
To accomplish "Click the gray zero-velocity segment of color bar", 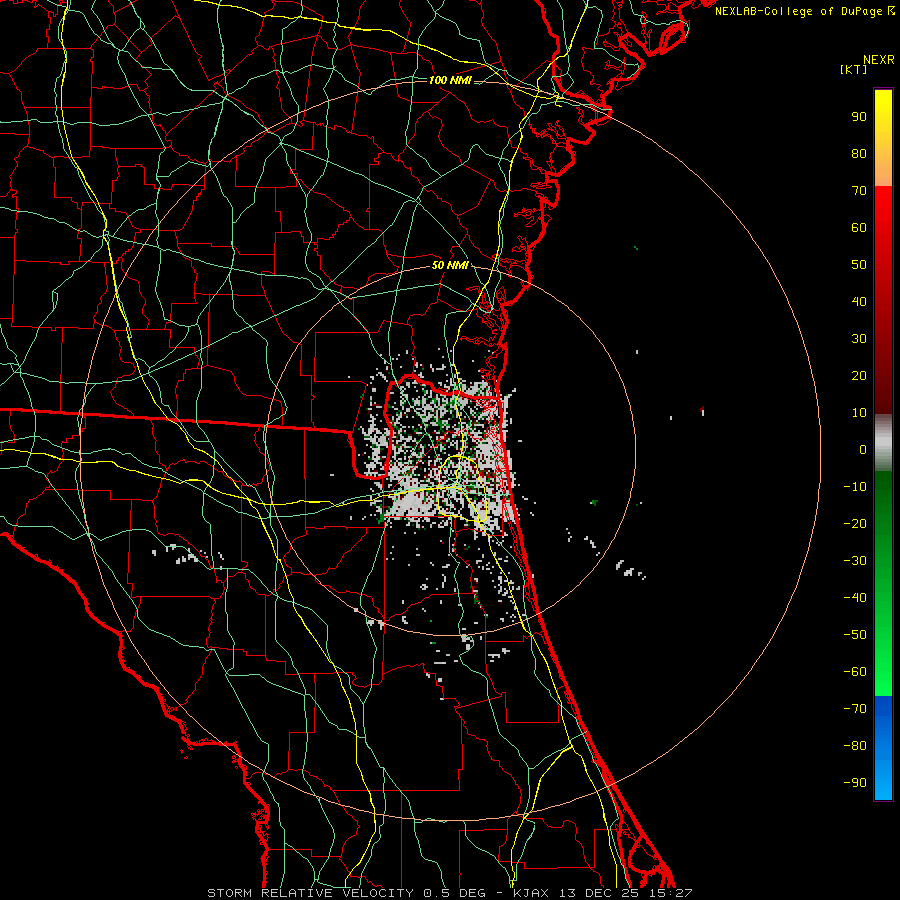I will [x=883, y=443].
